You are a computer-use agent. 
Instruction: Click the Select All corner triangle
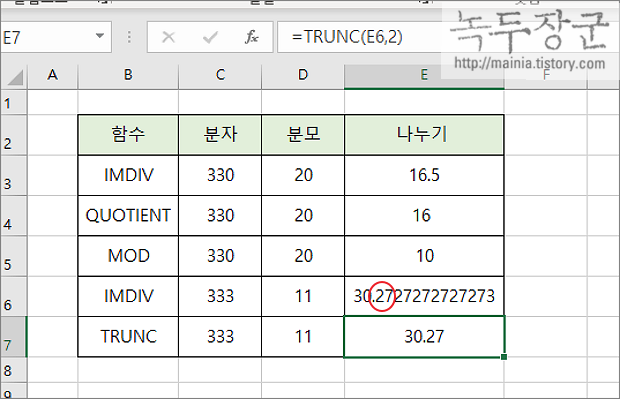[15, 77]
